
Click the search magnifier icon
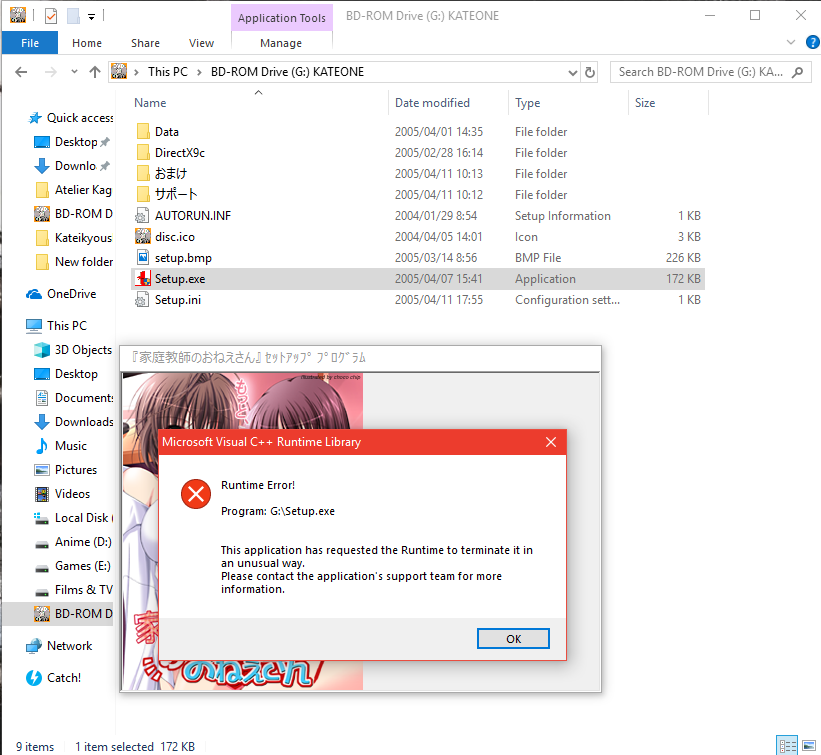[798, 72]
